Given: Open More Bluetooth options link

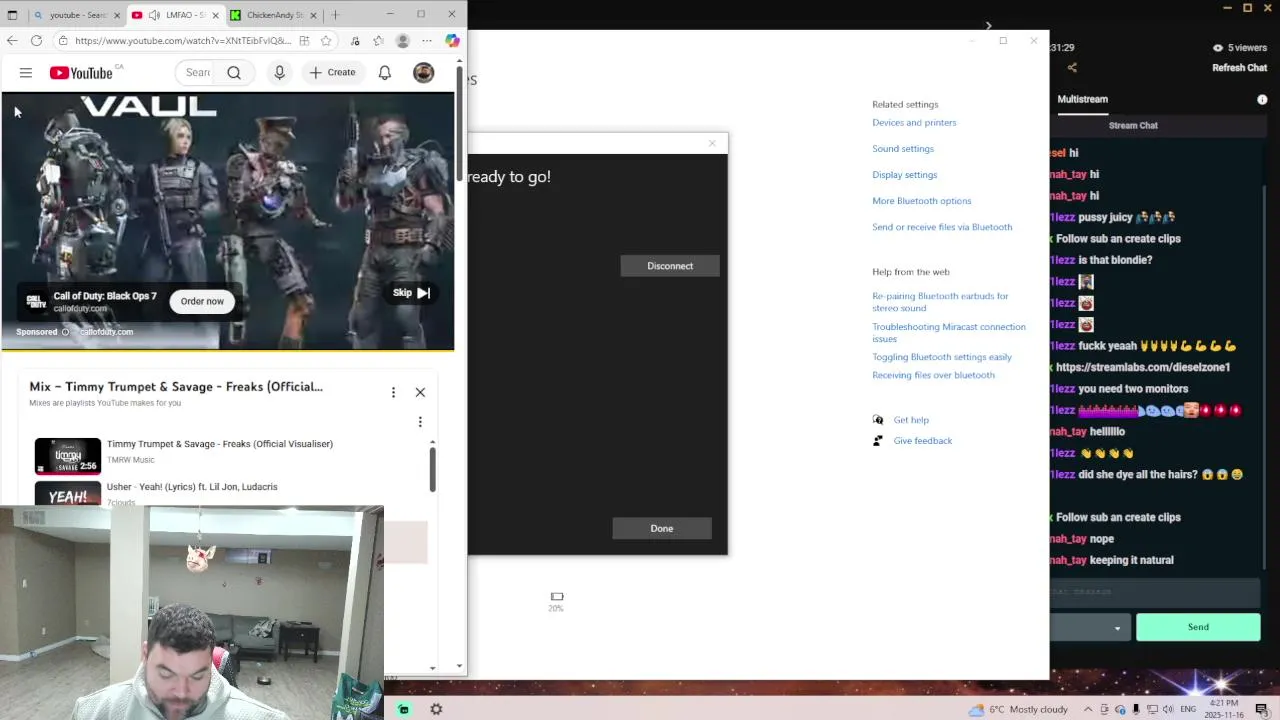Looking at the screenshot, I should 921,201.
